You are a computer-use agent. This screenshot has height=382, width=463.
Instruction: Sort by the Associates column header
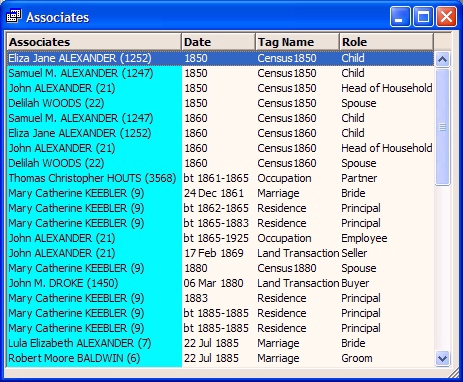coord(94,42)
